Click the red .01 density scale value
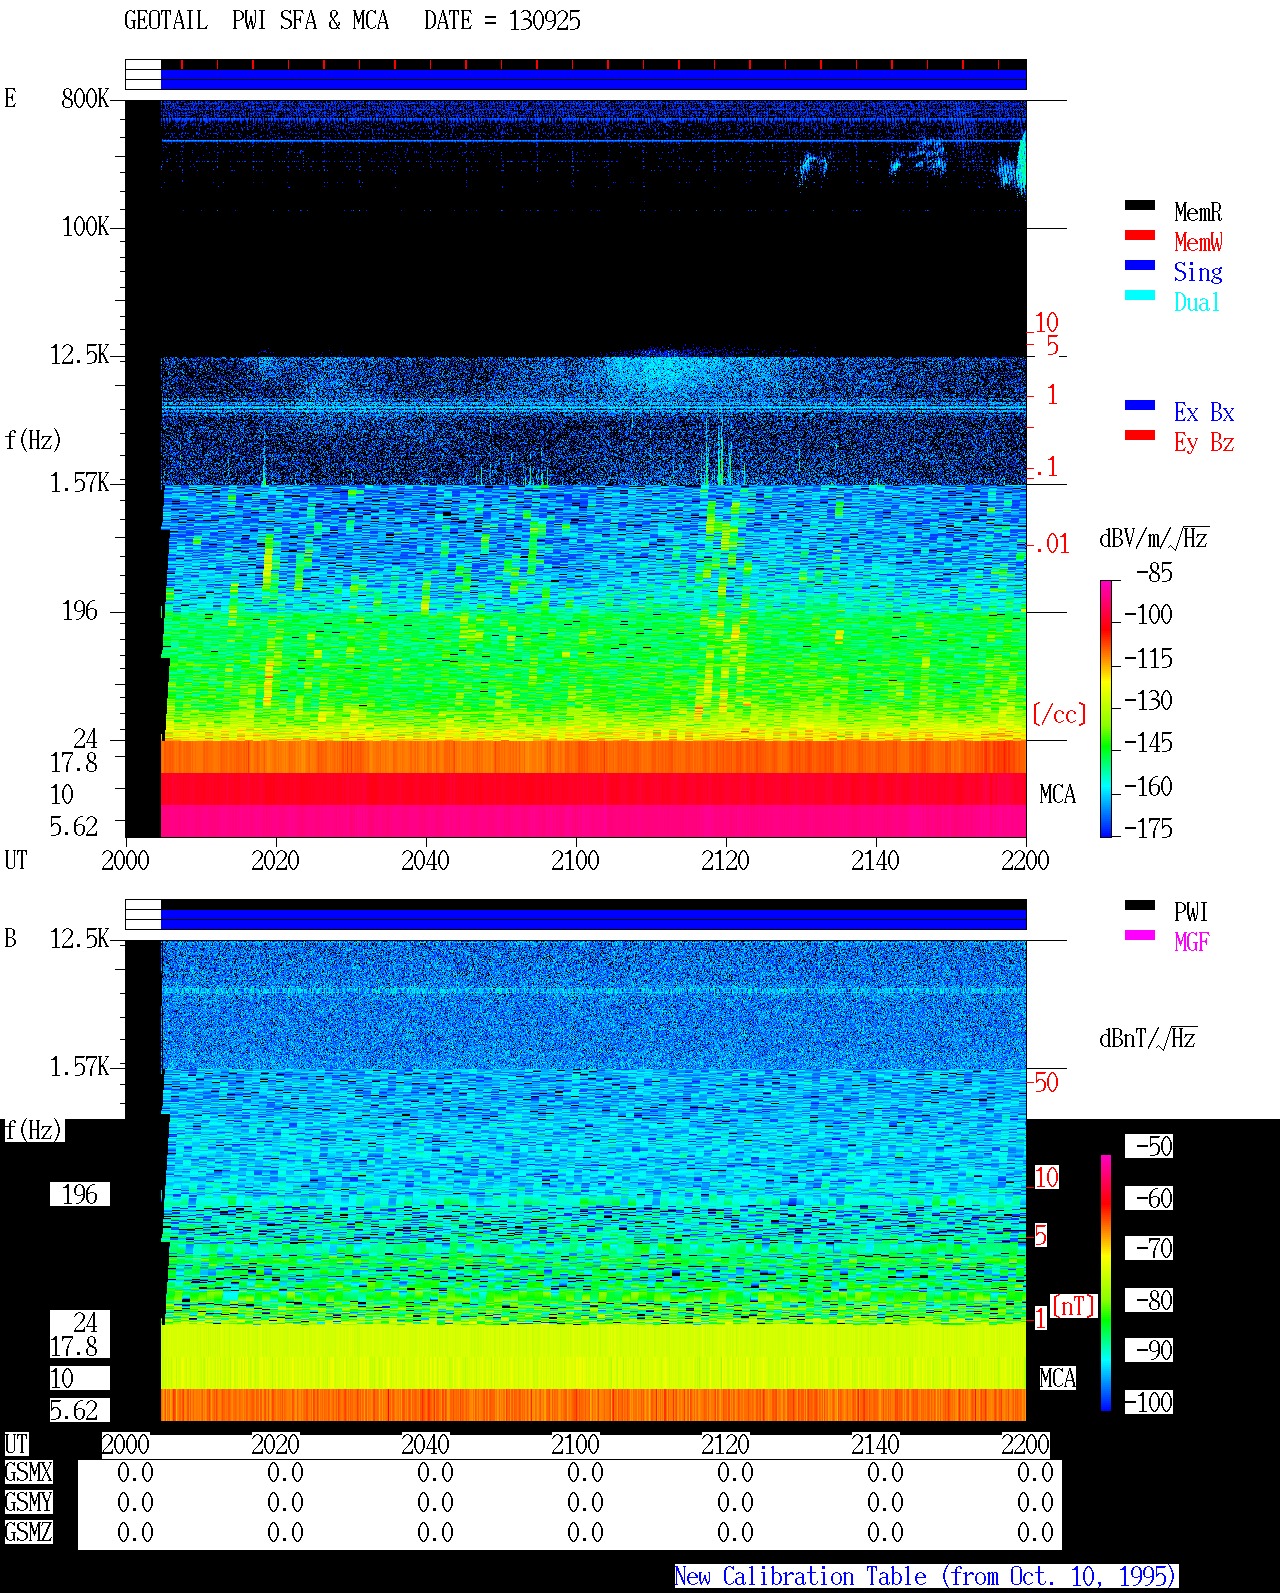Viewport: 1280px width, 1593px height. tap(1051, 545)
